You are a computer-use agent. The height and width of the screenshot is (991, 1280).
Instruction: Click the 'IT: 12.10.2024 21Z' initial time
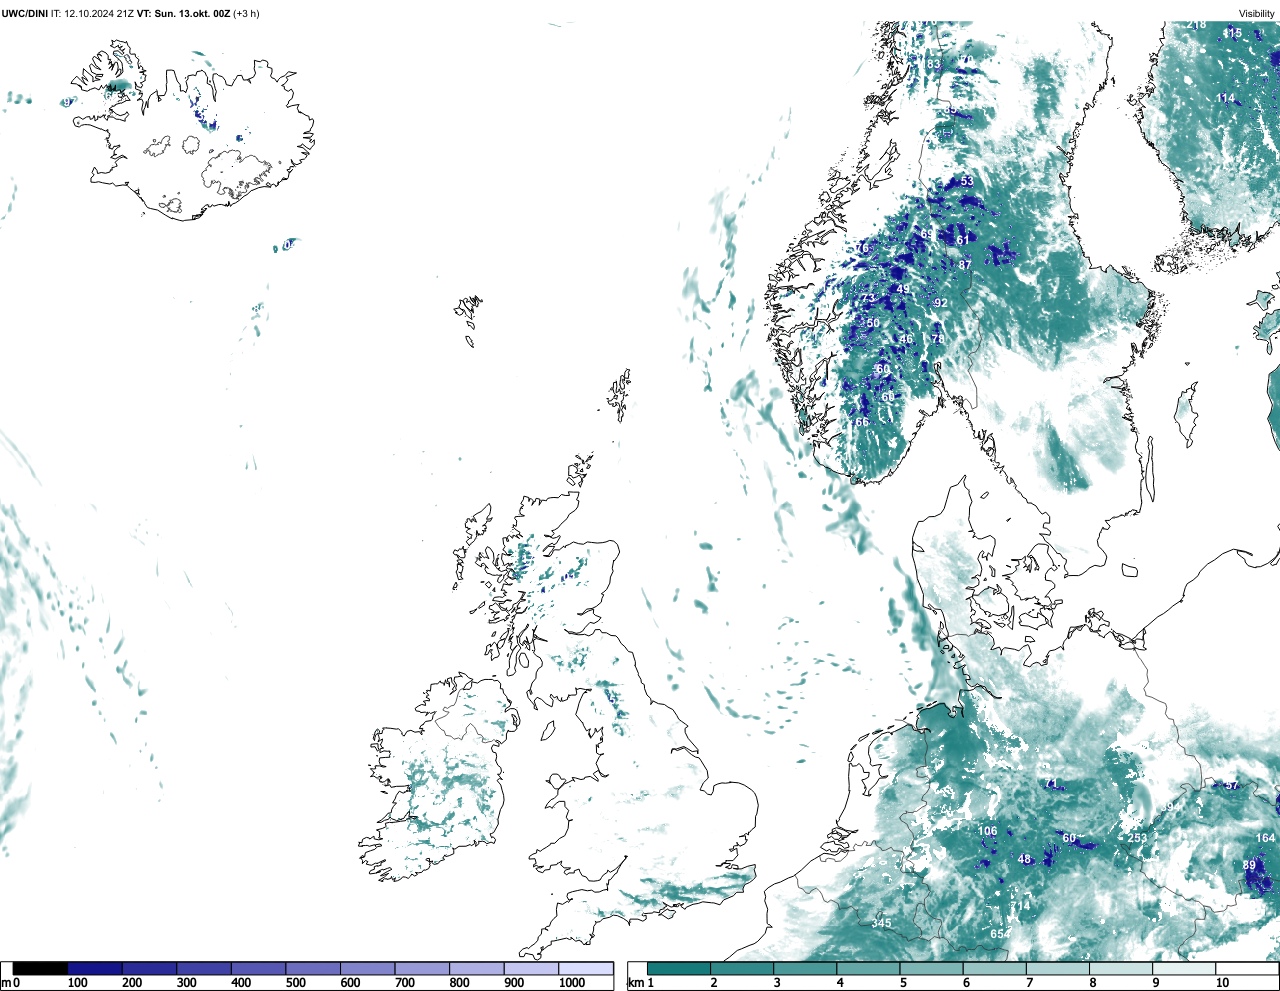pyautogui.click(x=92, y=14)
